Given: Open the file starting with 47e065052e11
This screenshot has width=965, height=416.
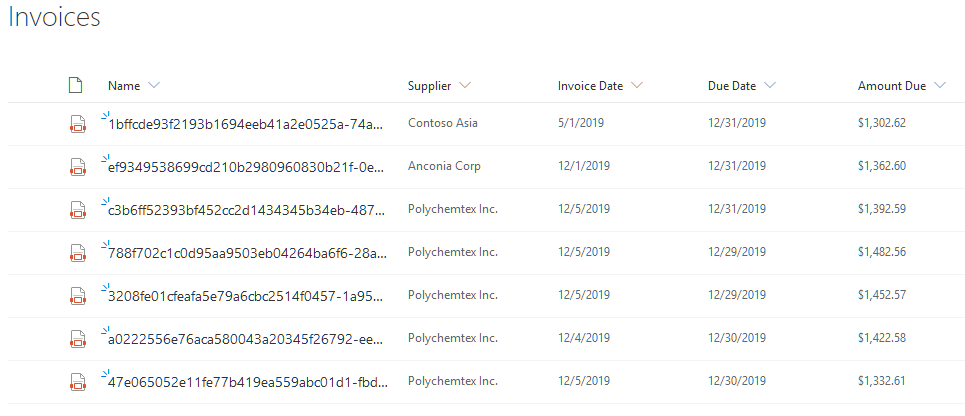Looking at the screenshot, I should (x=245, y=382).
